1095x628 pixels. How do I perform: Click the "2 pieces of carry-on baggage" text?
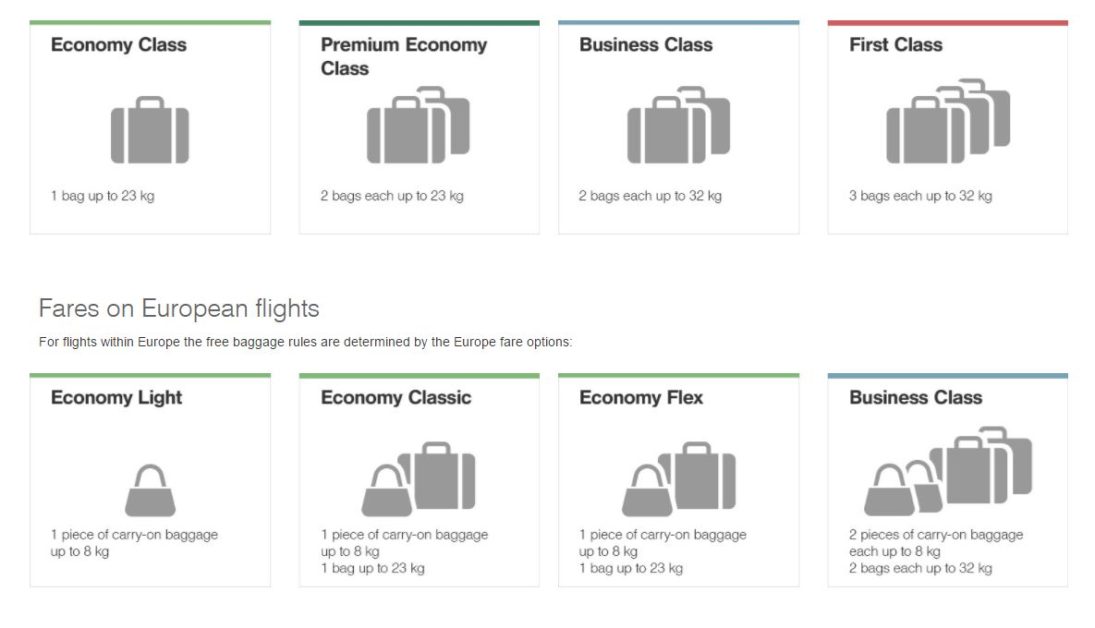[x=935, y=535]
